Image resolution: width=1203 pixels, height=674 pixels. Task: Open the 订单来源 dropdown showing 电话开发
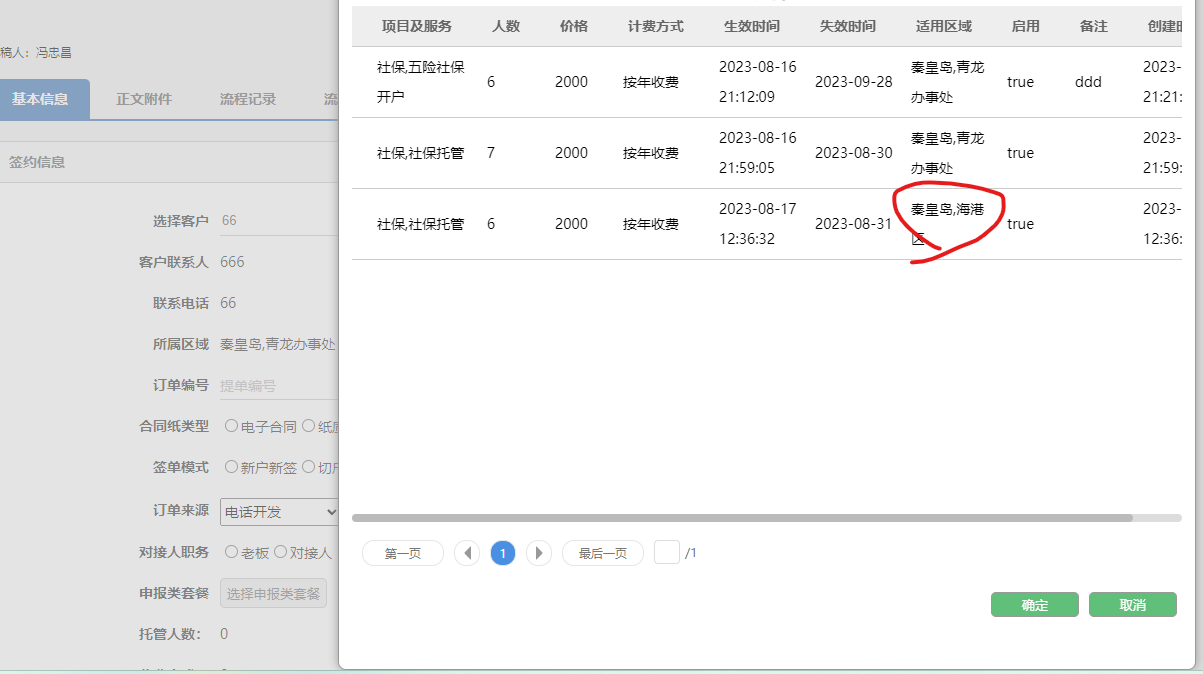pos(279,512)
